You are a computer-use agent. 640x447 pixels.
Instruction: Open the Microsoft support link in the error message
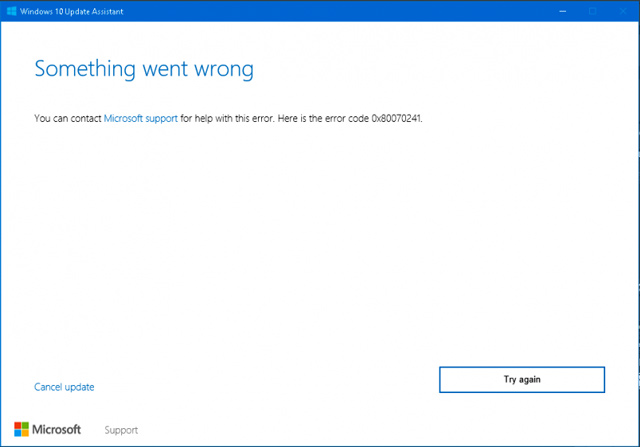click(141, 118)
